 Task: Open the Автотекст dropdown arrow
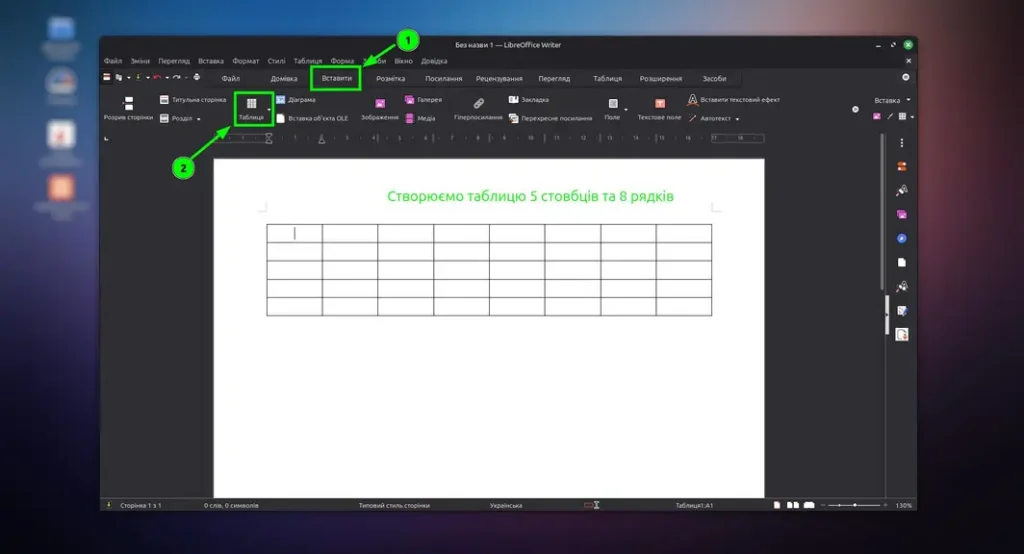click(x=737, y=119)
